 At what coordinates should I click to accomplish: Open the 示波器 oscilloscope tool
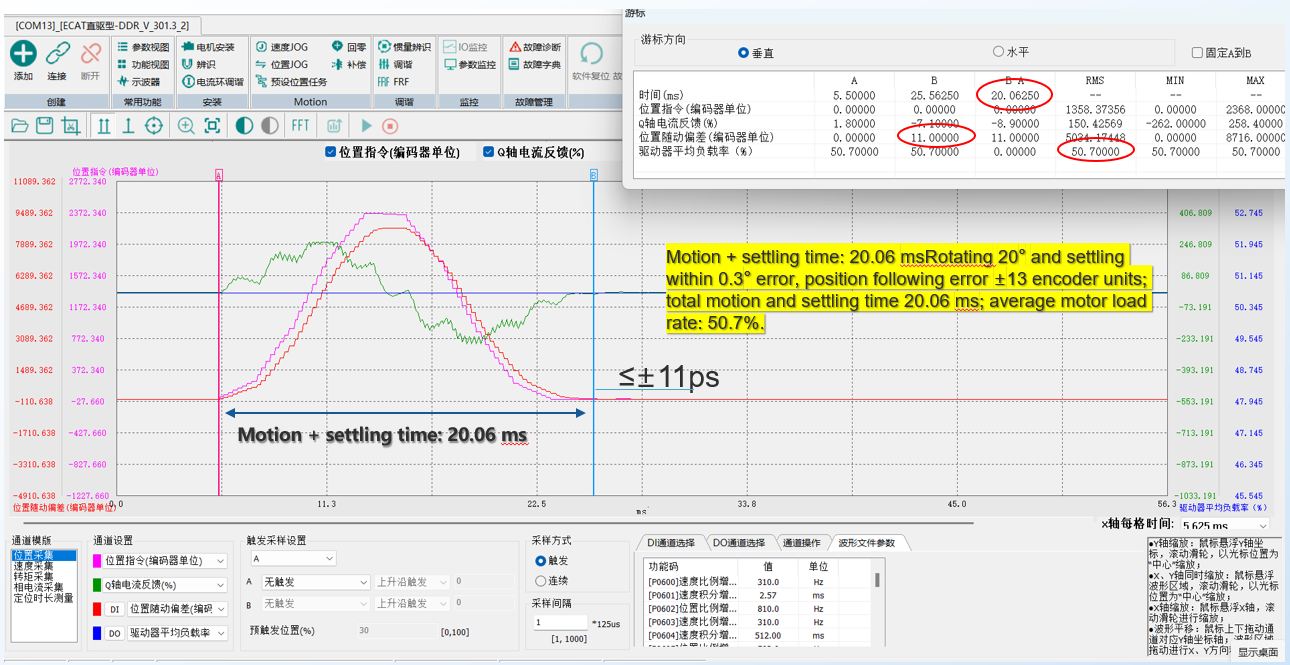(x=138, y=82)
